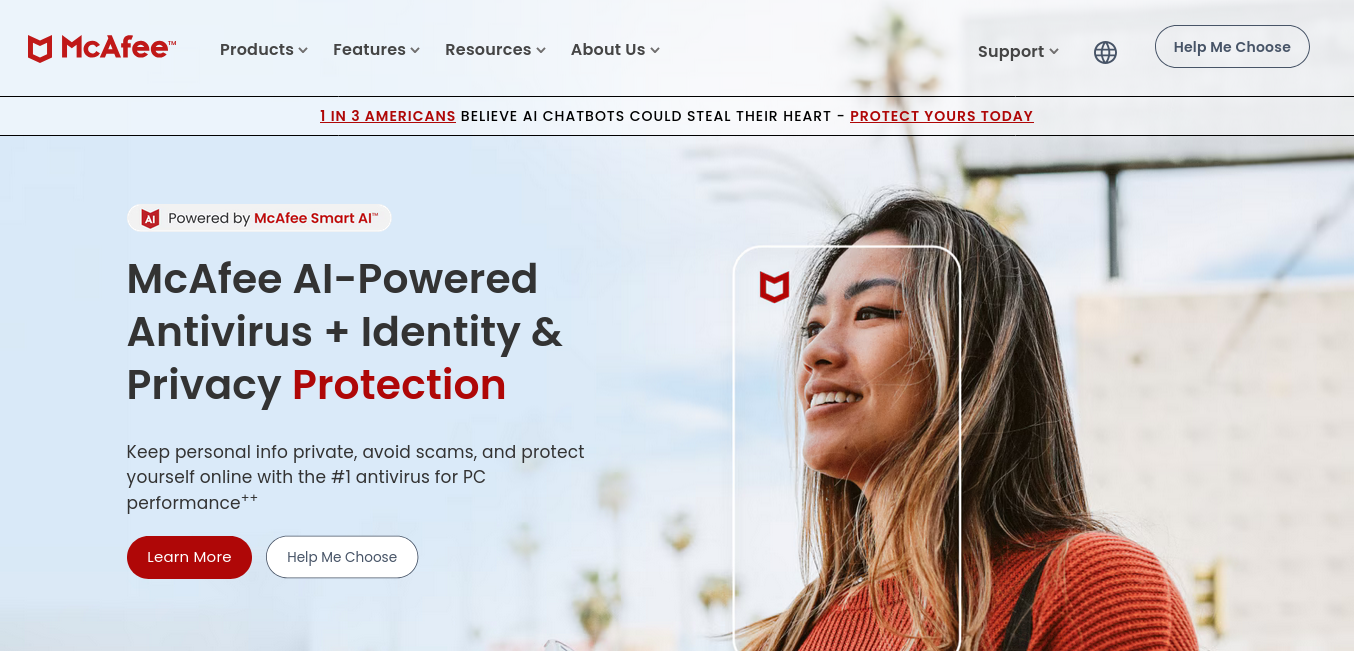Open the Support menu
This screenshot has height=651, width=1366.
(1018, 52)
